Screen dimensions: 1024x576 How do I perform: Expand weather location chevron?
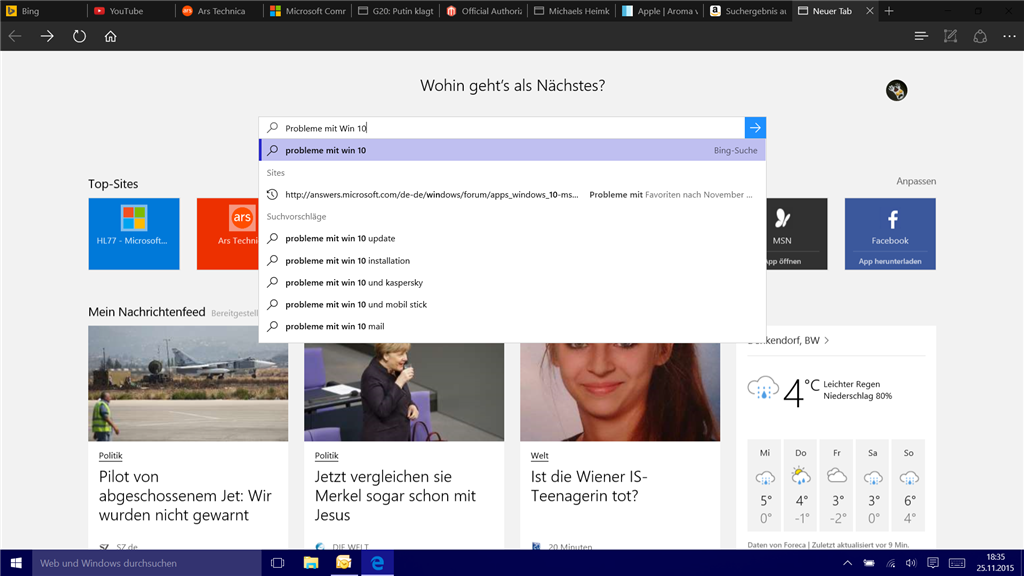(827, 340)
